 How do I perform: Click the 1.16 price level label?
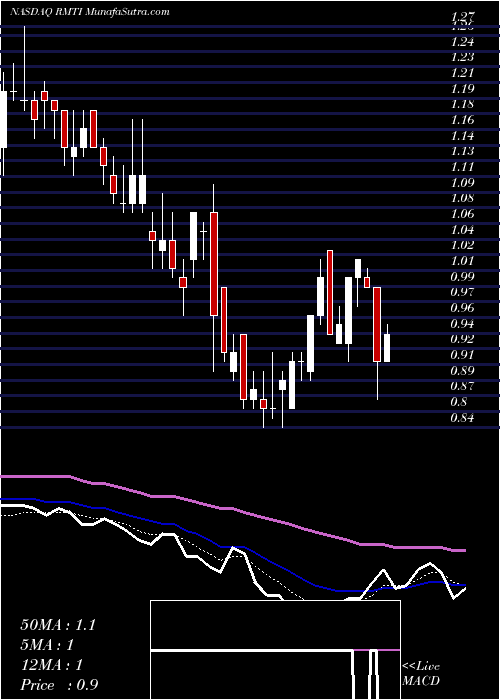[463, 120]
